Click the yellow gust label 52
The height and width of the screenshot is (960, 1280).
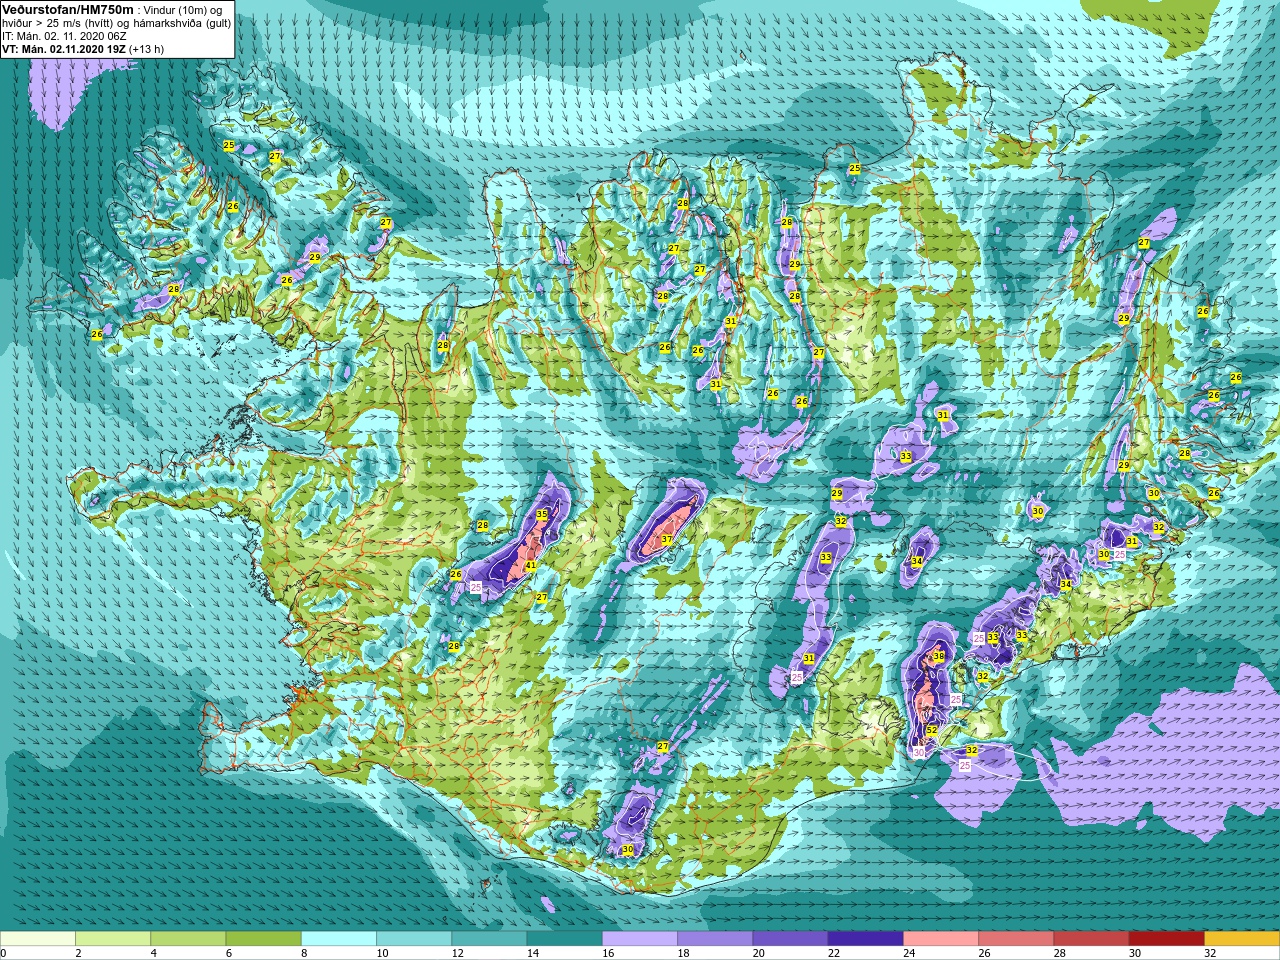click(932, 730)
